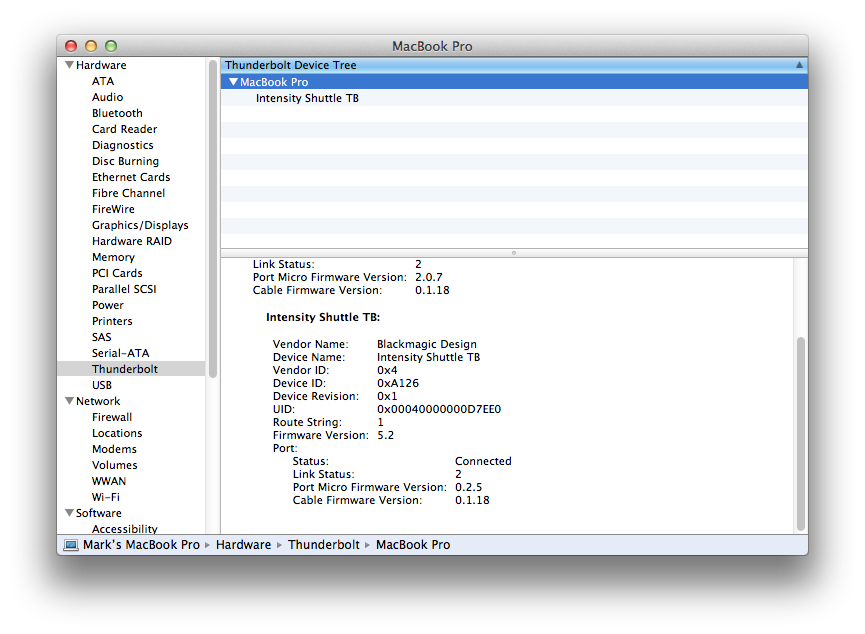
Task: Open the Bluetooth hardware entry
Action: [x=117, y=113]
